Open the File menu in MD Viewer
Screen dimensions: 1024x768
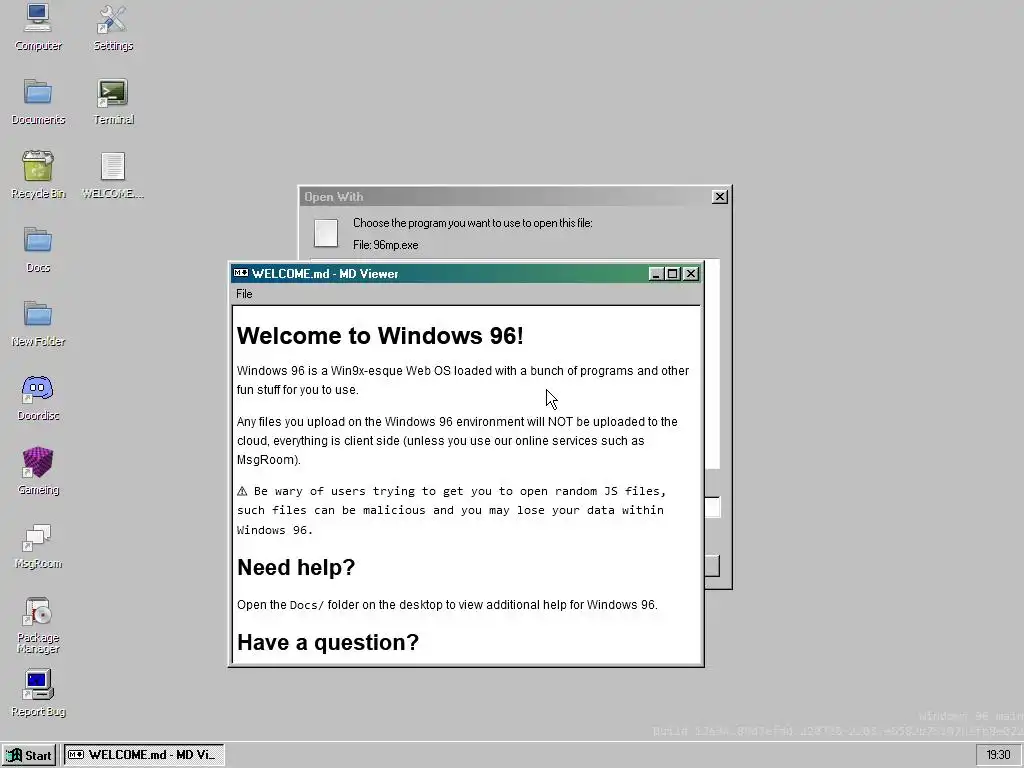click(244, 294)
